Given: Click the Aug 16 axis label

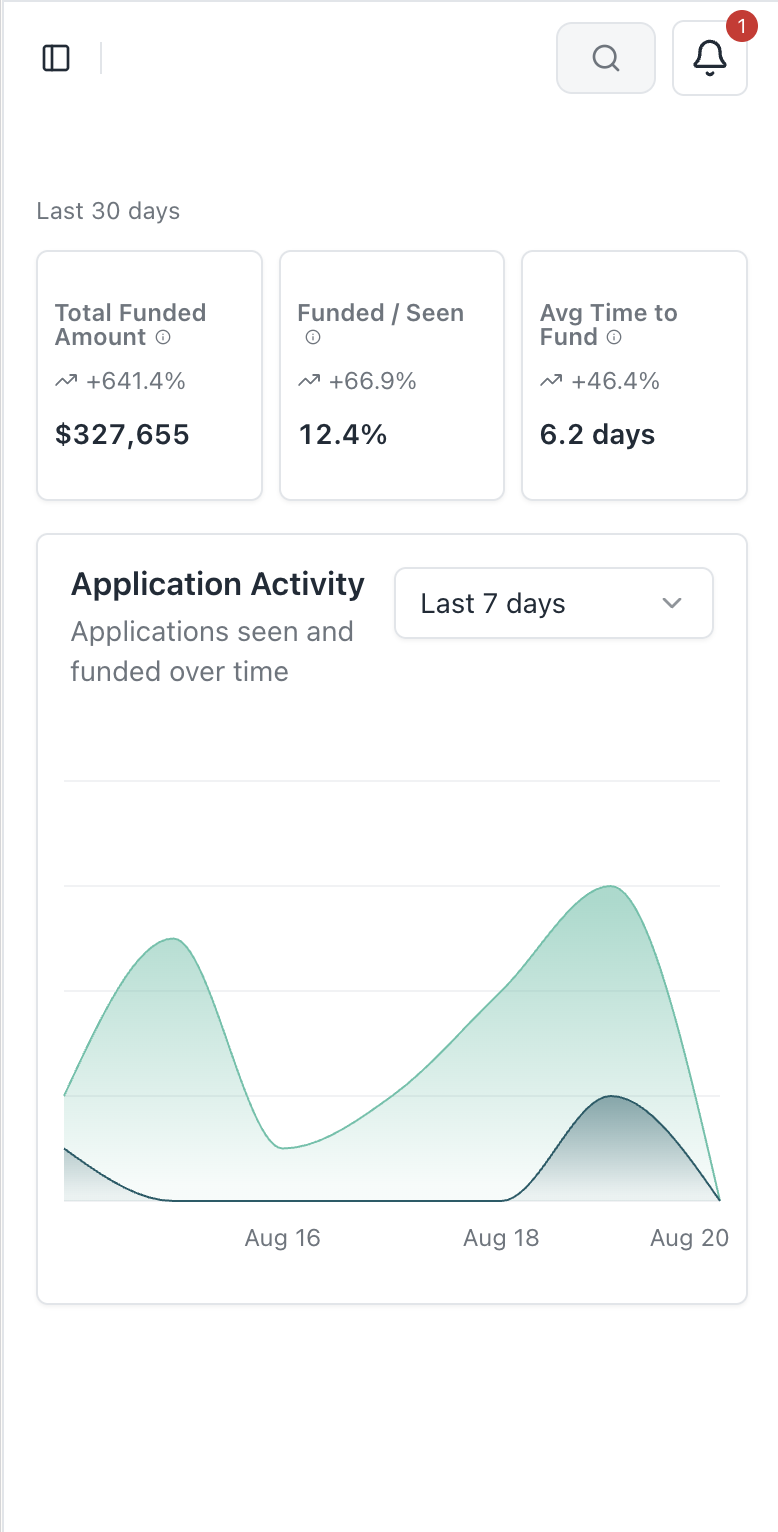Looking at the screenshot, I should (282, 1238).
